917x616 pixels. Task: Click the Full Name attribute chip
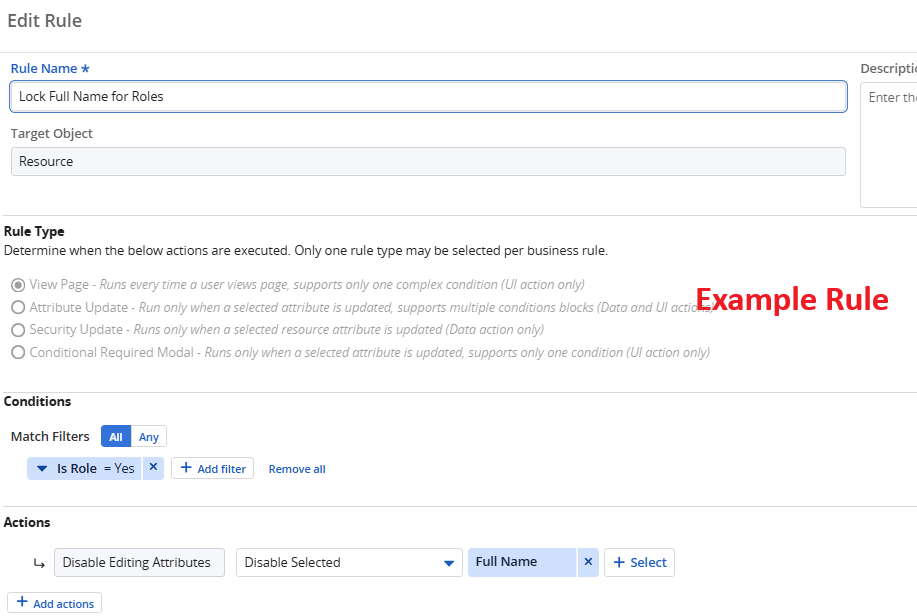pos(521,562)
